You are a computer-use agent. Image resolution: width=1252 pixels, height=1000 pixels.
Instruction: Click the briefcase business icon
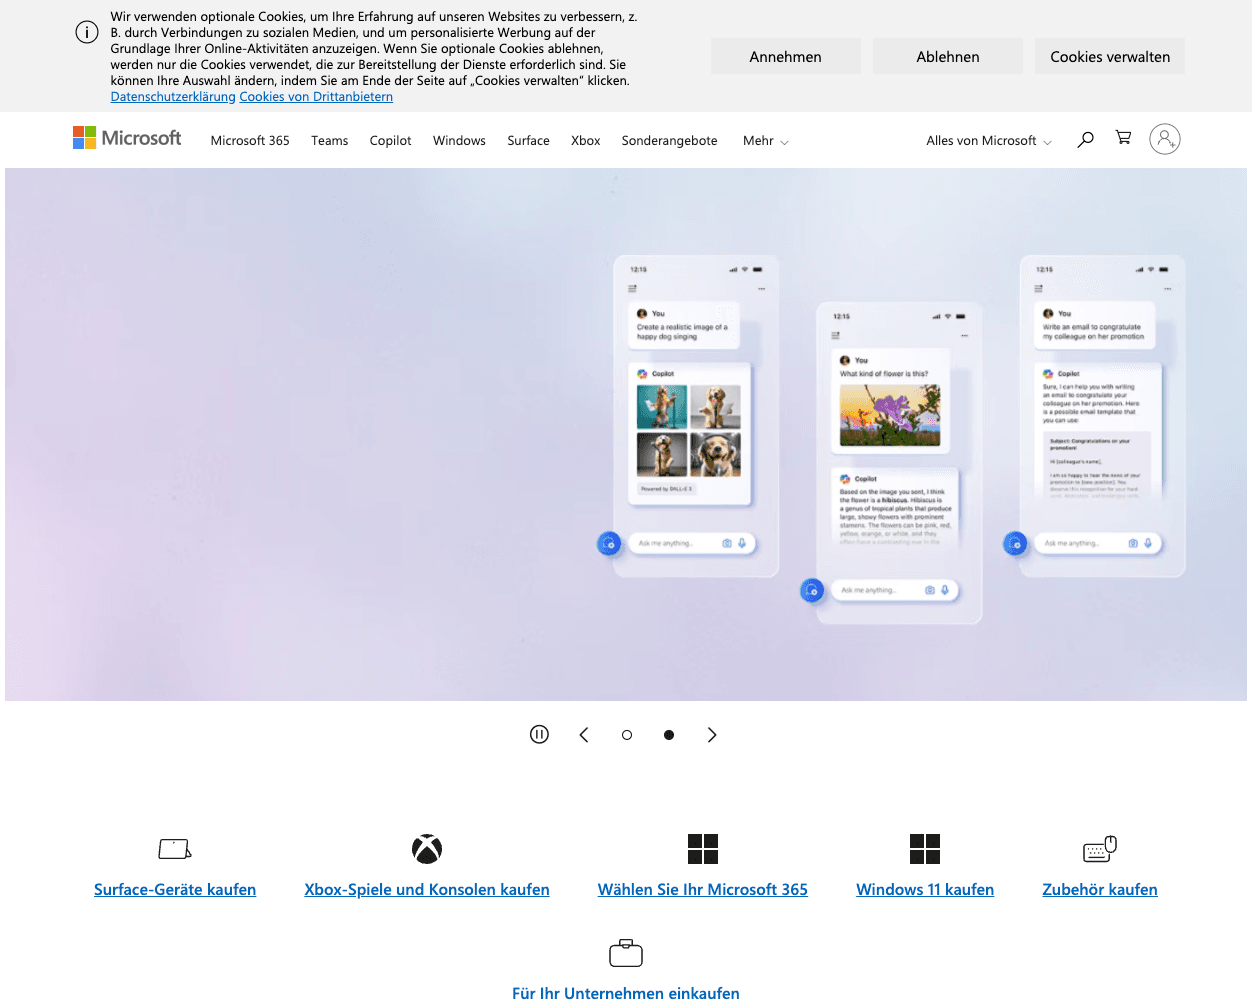click(x=626, y=953)
